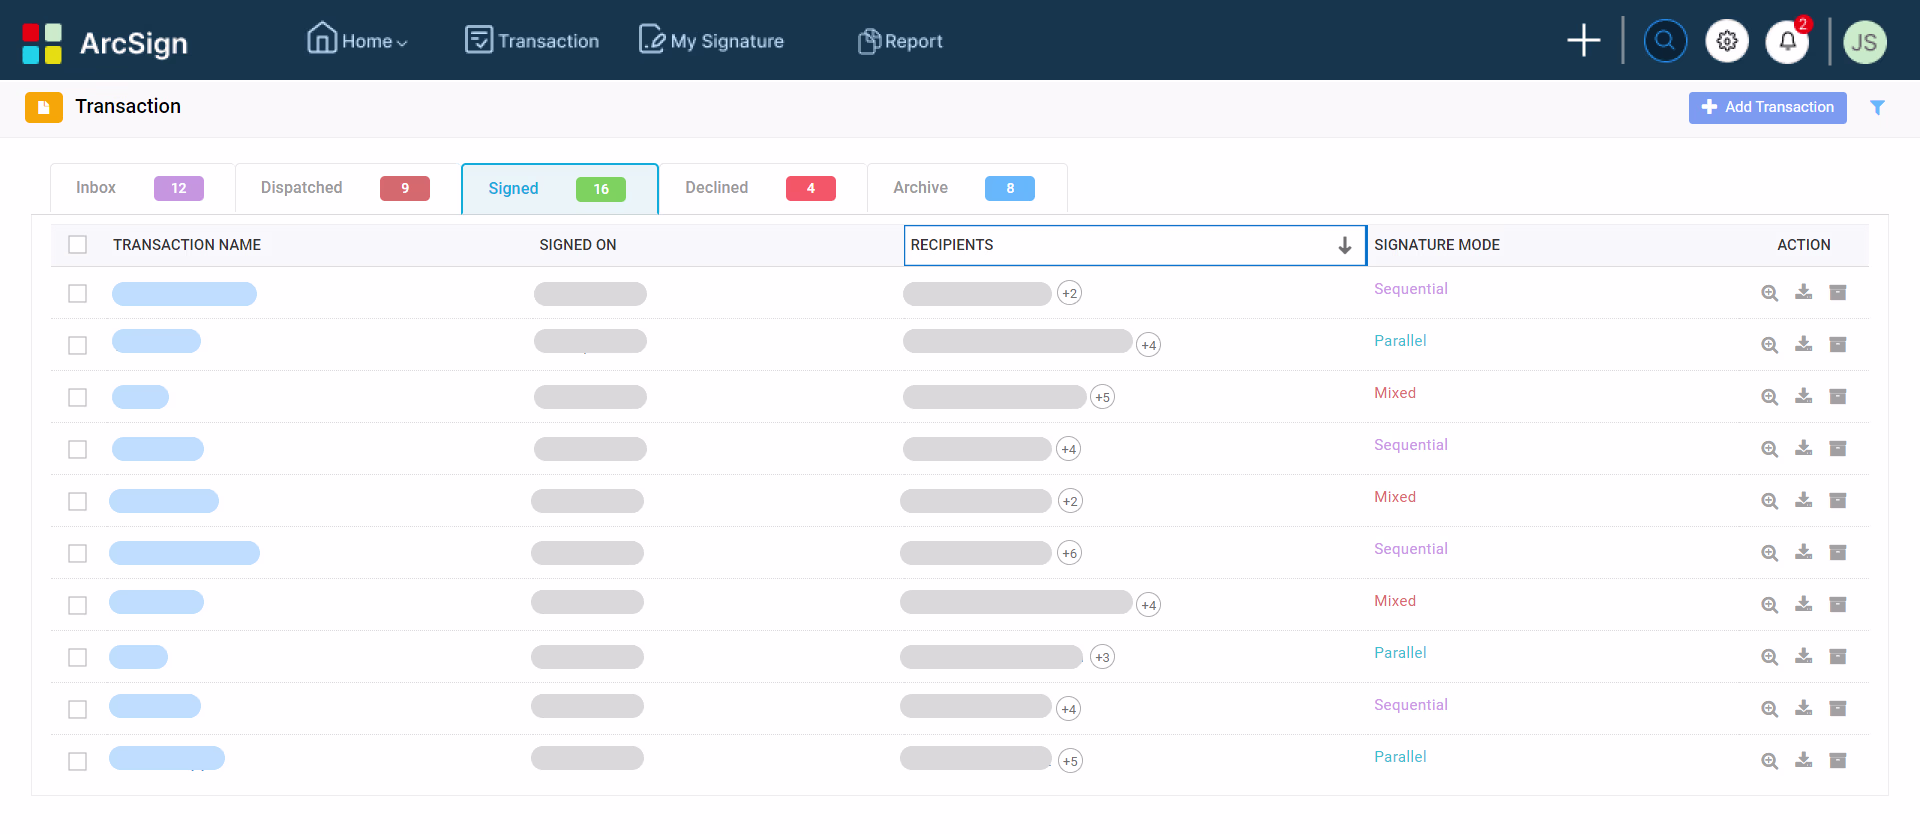Click the My Signature menu item
1920x834 pixels.
tap(711, 41)
